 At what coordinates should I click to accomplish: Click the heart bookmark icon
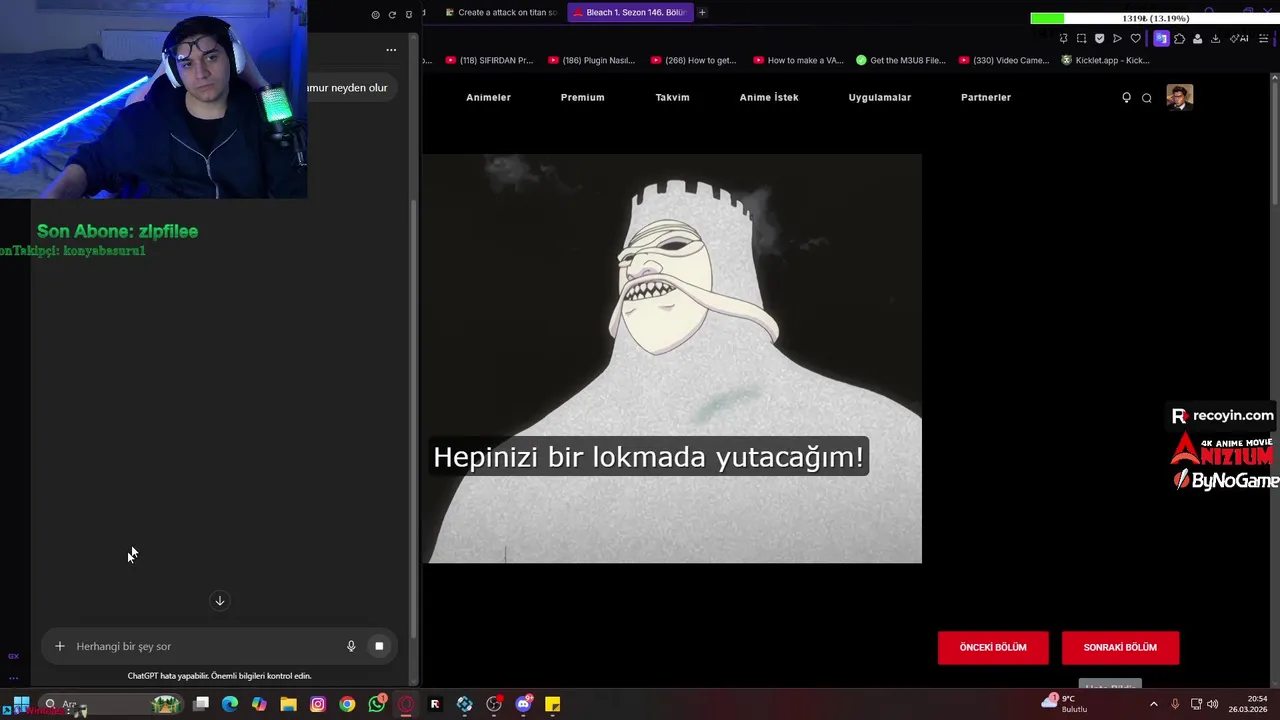[x=1135, y=39]
